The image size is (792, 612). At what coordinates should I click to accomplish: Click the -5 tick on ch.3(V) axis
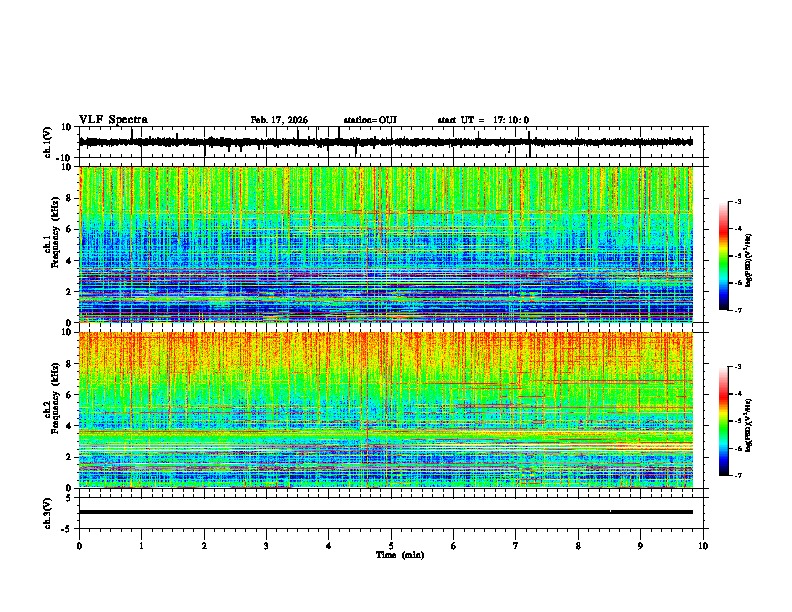pos(68,529)
